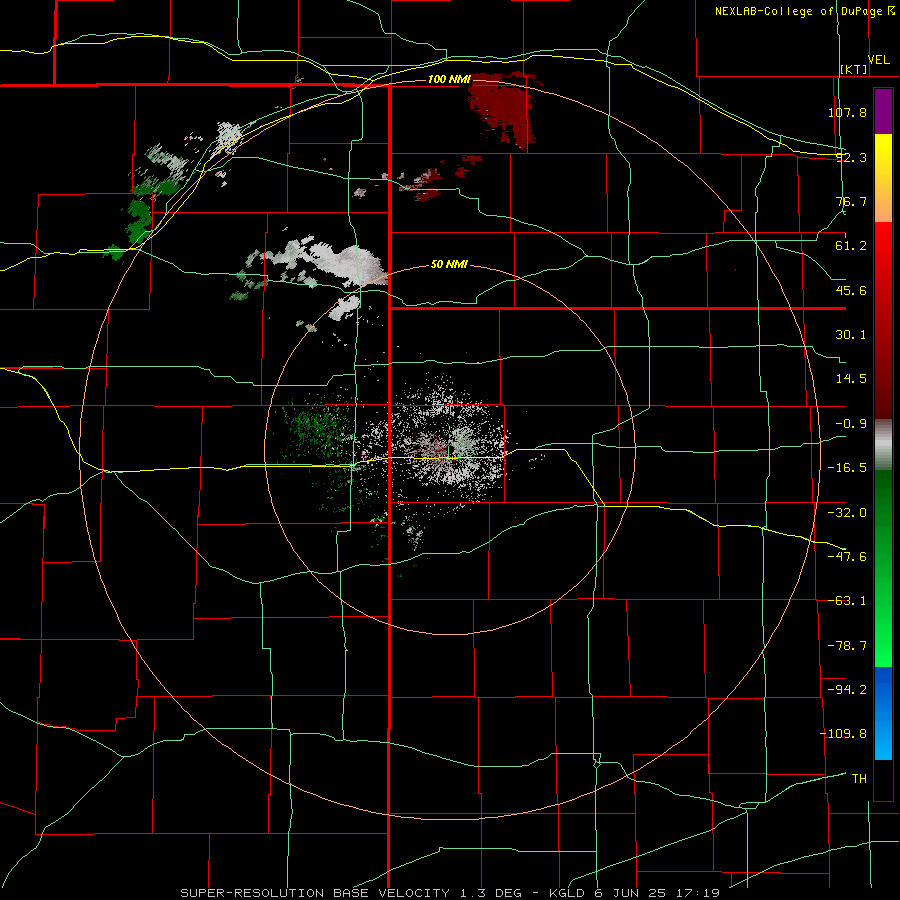Click the 50 NMI range ring label
The width and height of the screenshot is (900, 900).
(x=449, y=264)
